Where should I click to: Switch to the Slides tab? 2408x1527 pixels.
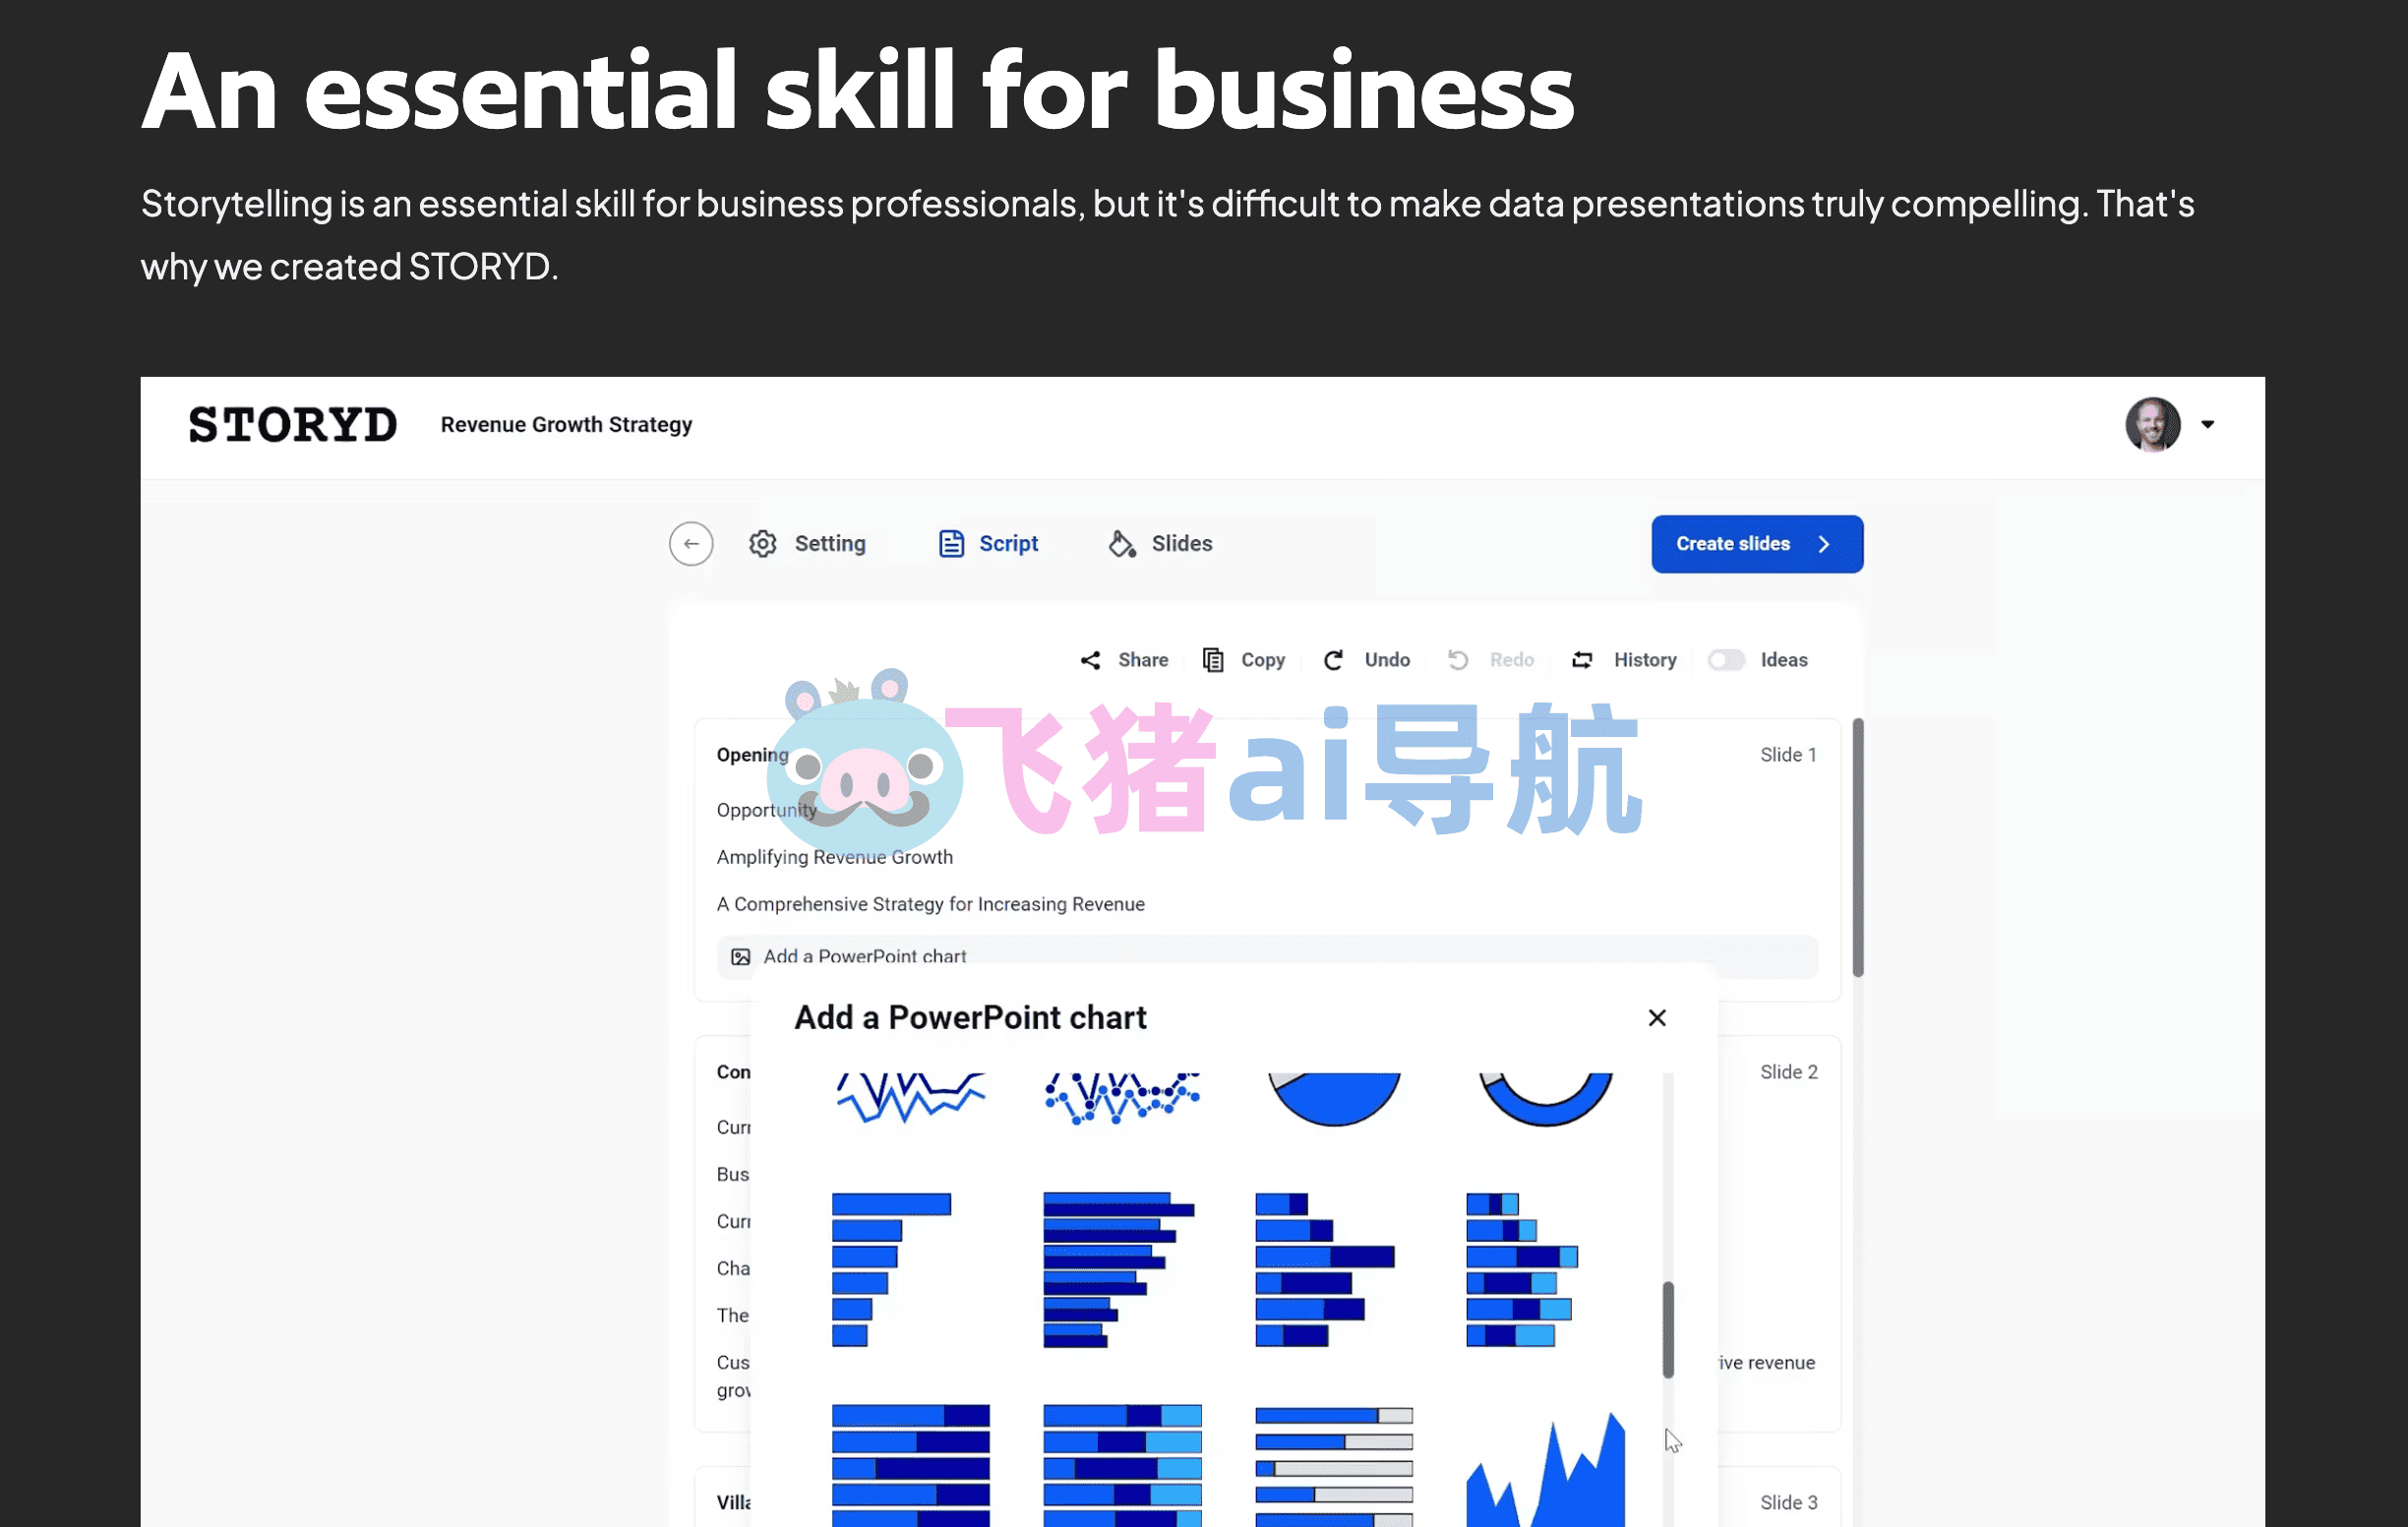point(1160,542)
